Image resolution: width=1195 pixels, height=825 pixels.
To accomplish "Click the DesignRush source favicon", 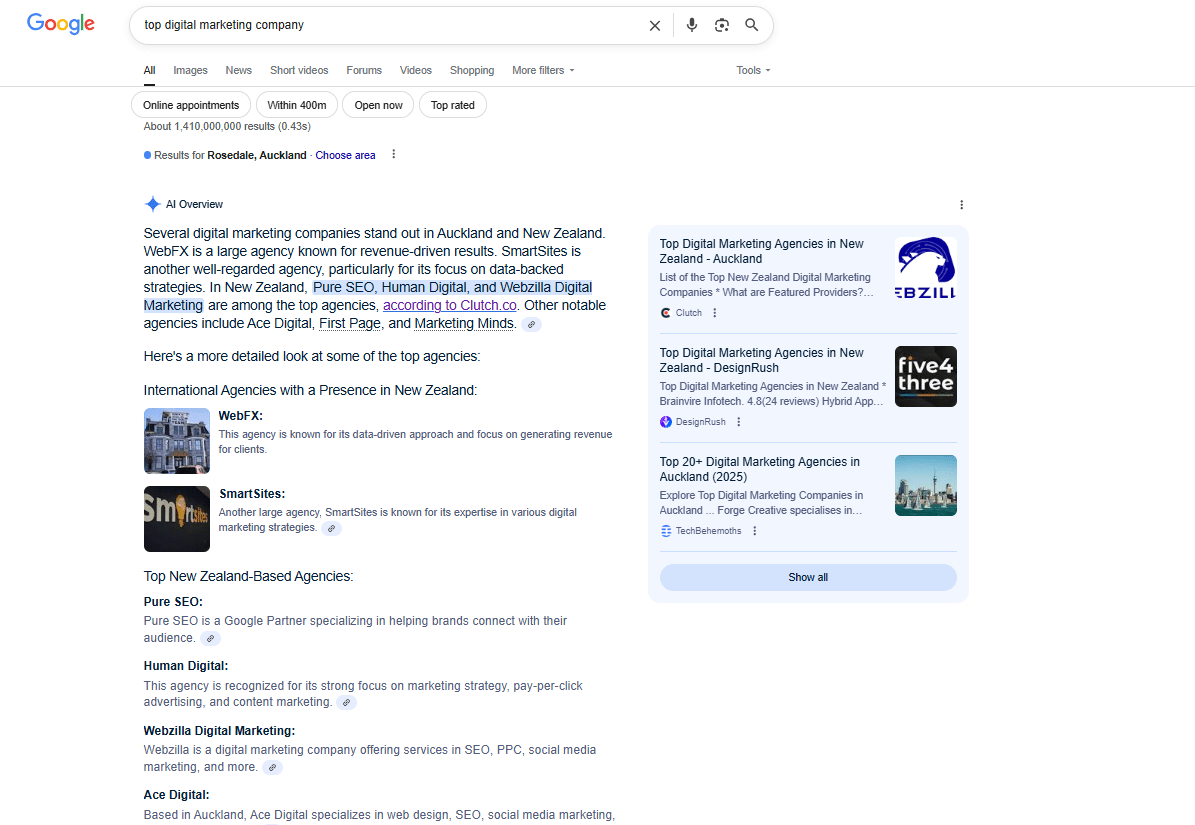I will 665,422.
